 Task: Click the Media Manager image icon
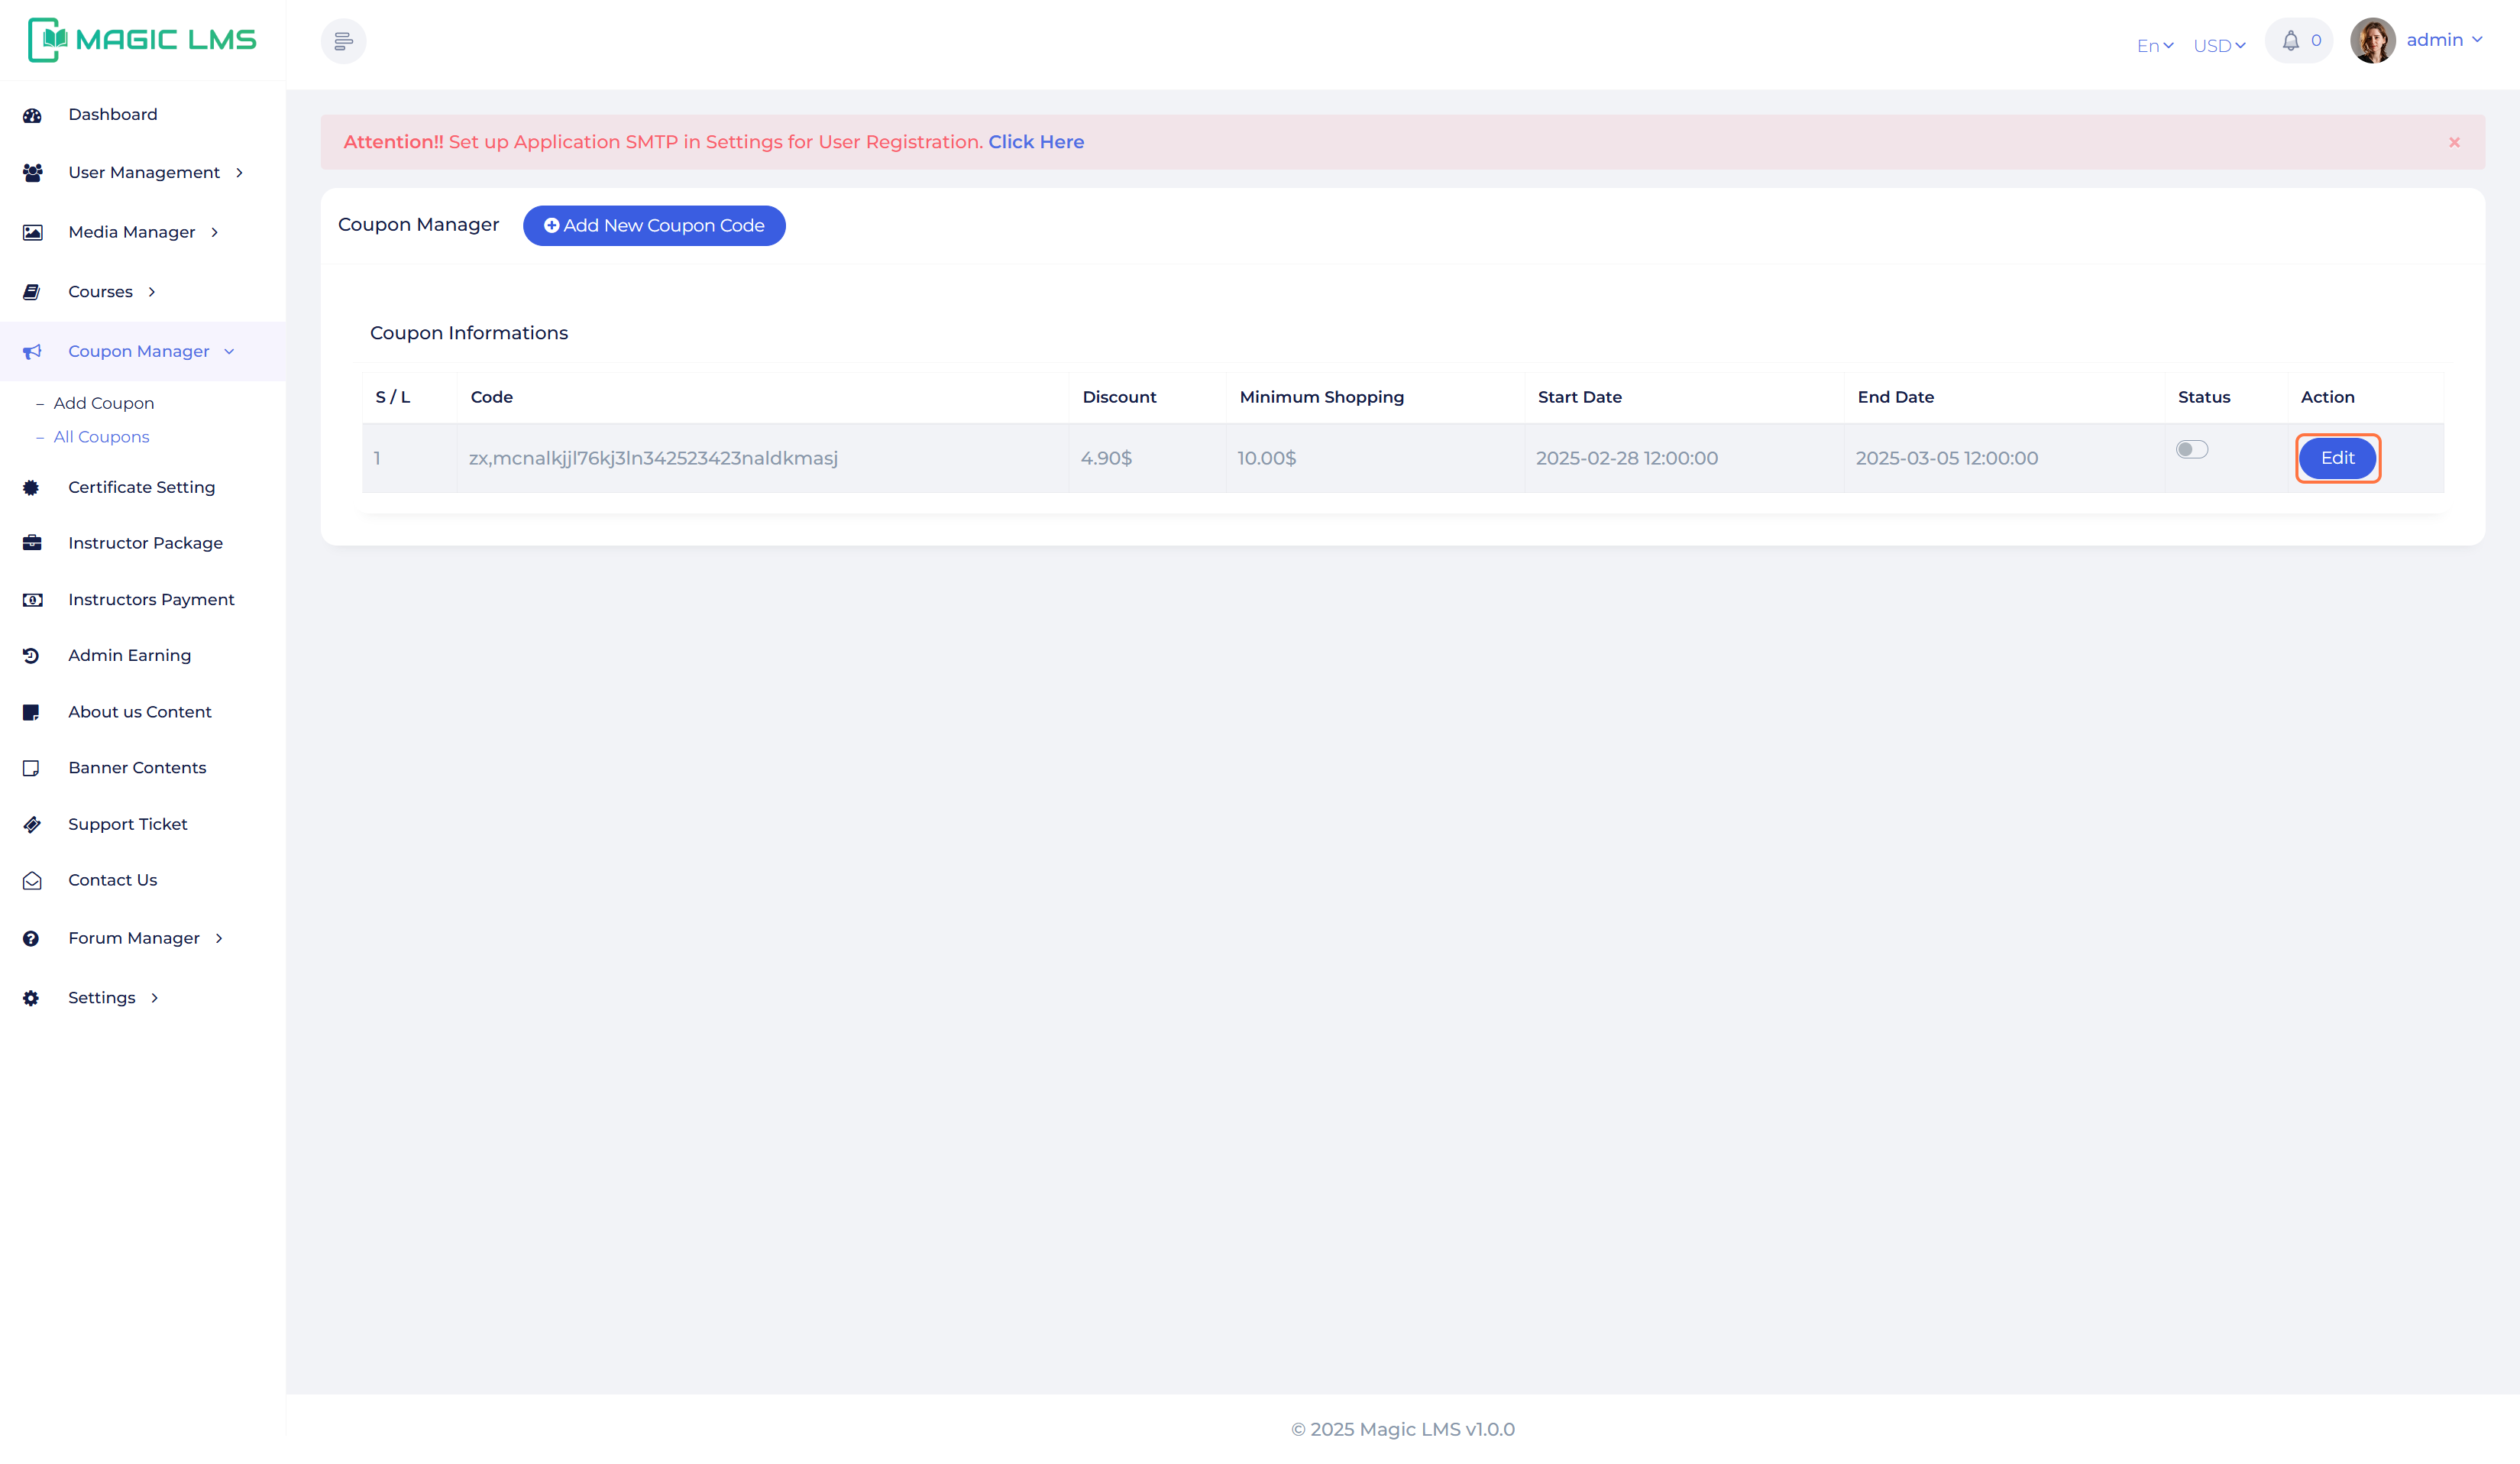point(32,232)
